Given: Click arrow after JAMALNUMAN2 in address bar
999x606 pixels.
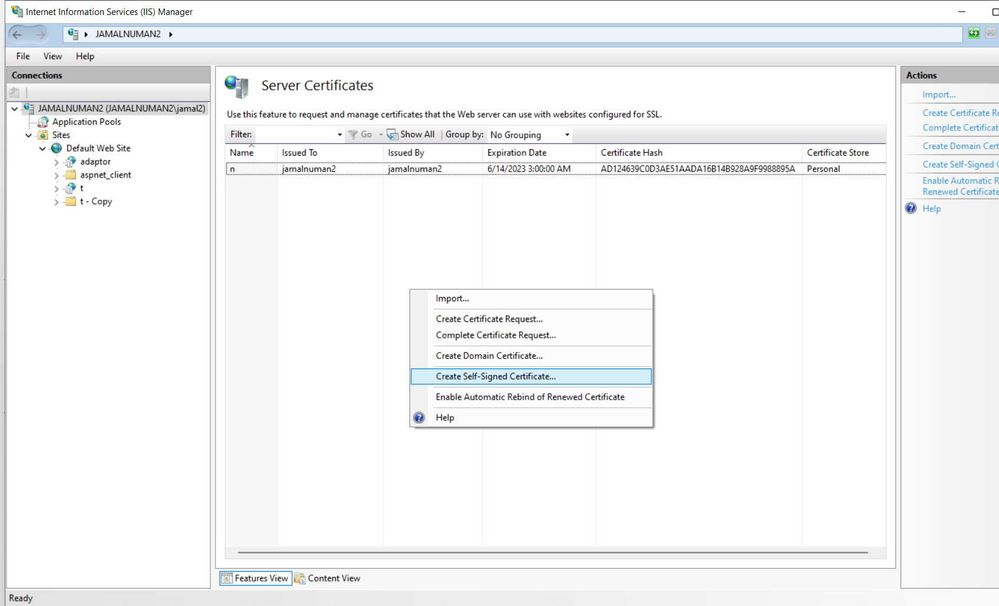Looking at the screenshot, I should tap(171, 34).
